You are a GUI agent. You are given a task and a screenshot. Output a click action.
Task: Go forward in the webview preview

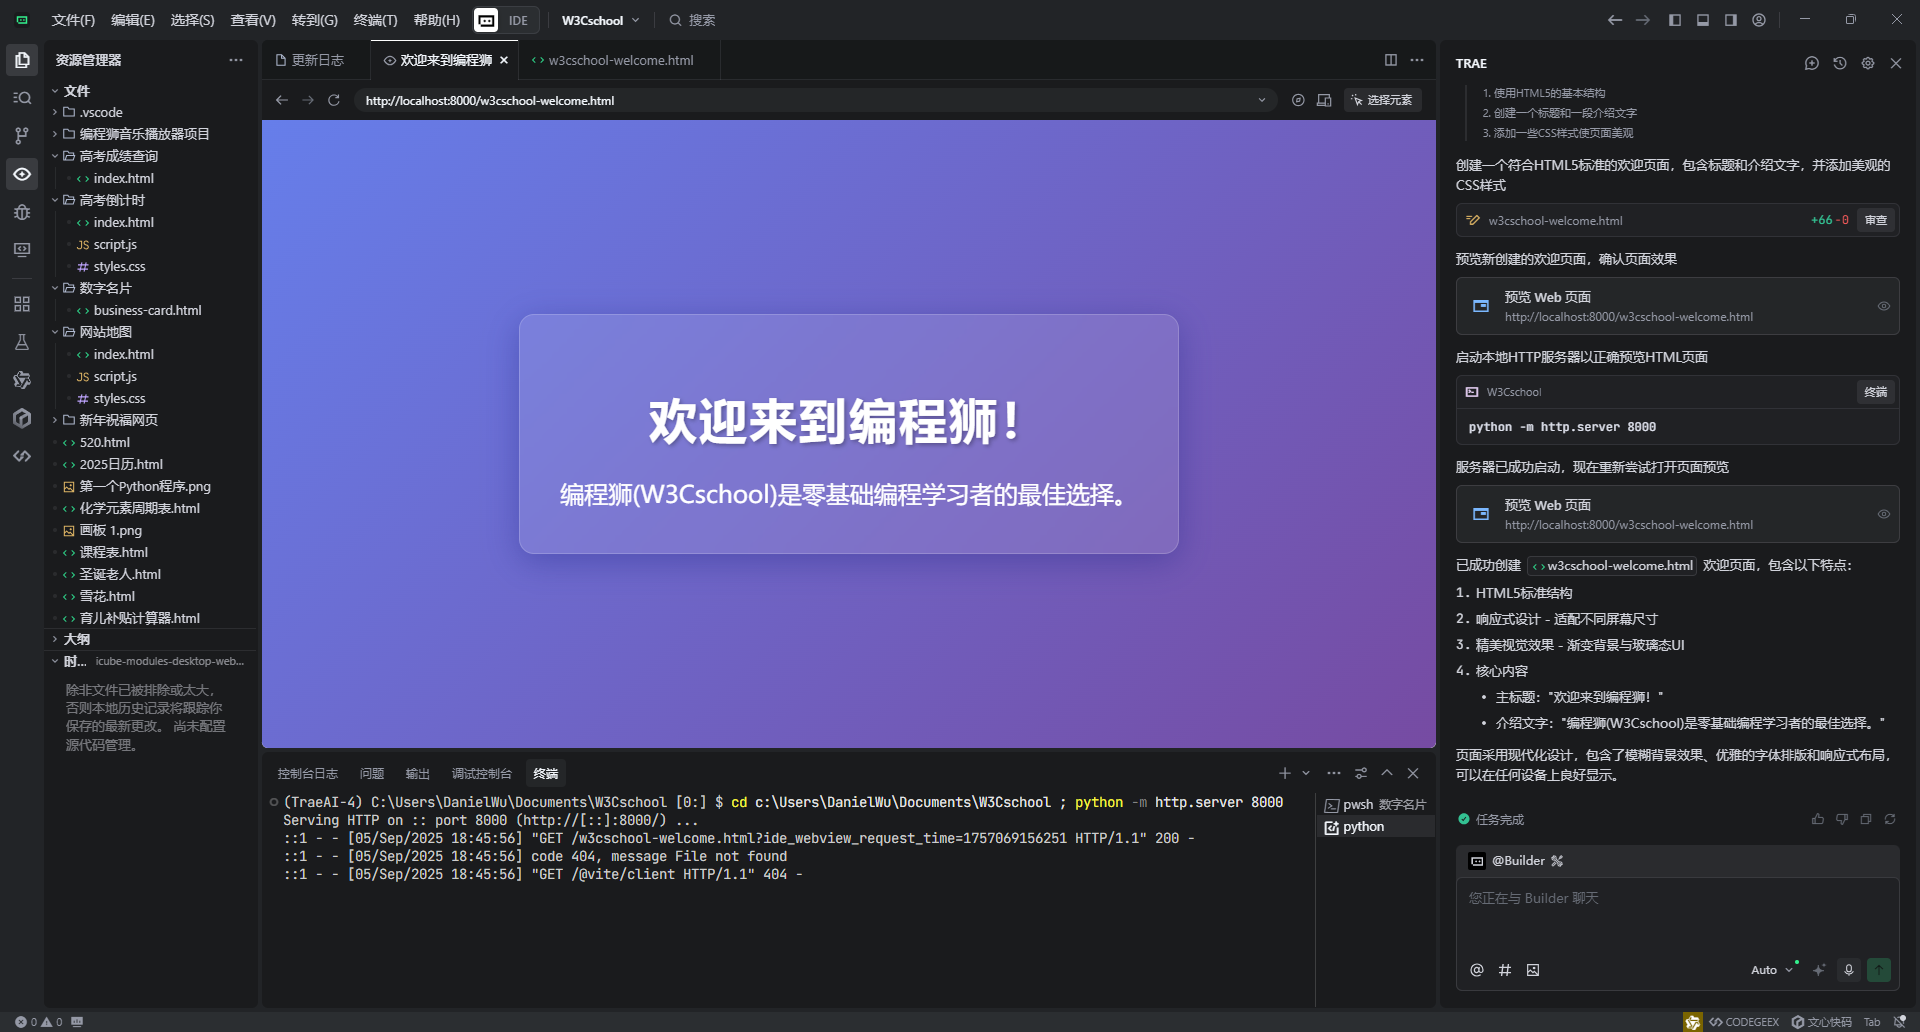308,100
